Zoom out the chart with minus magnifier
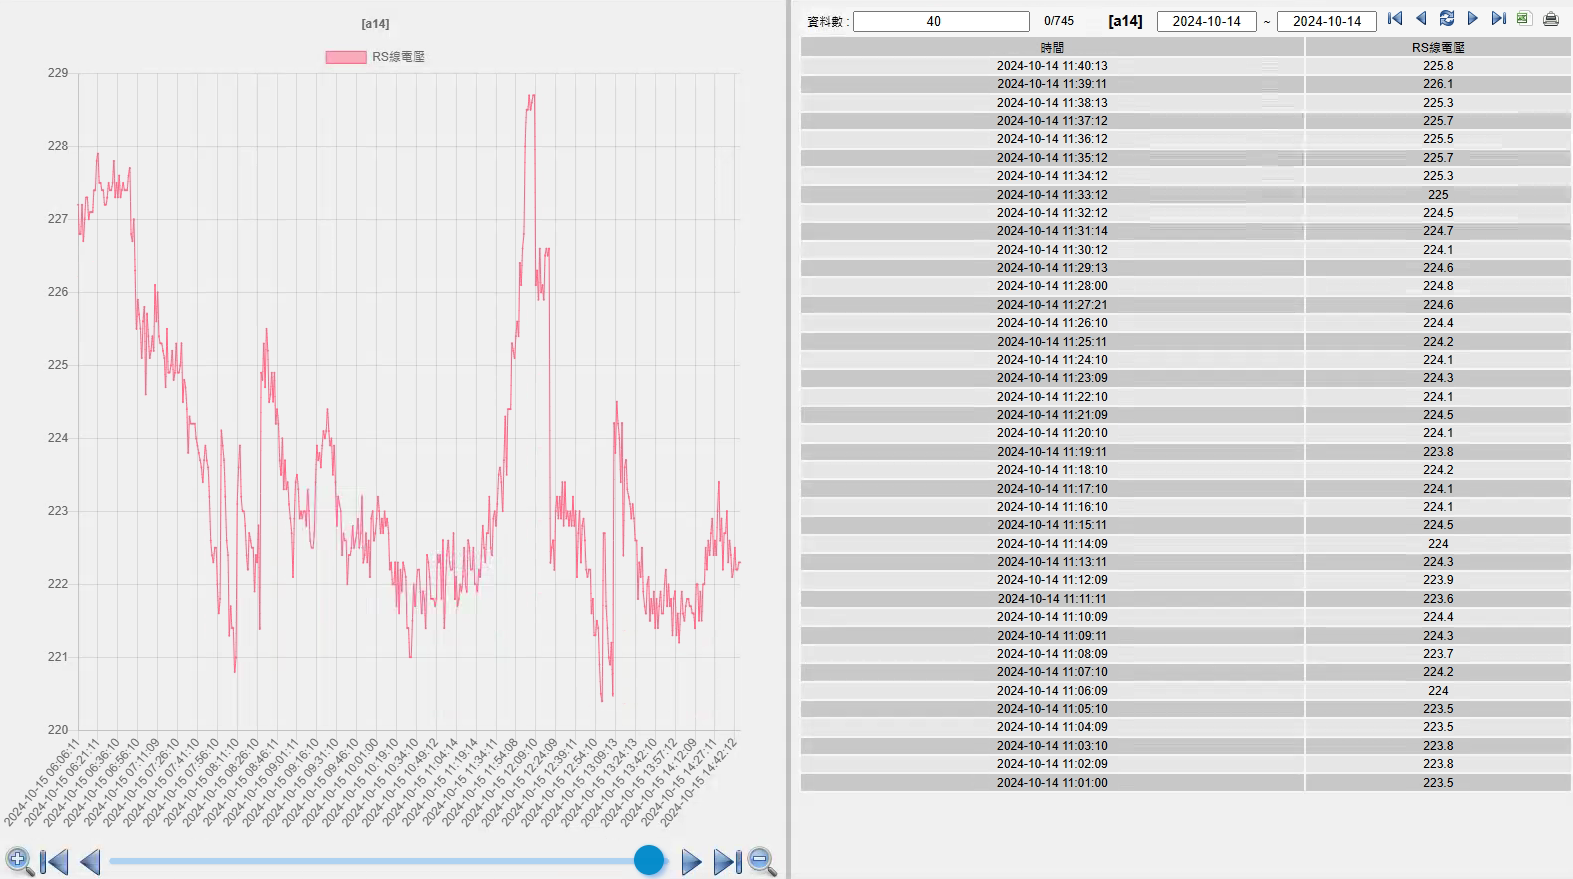Viewport: 1573px width, 879px height. 762,861
